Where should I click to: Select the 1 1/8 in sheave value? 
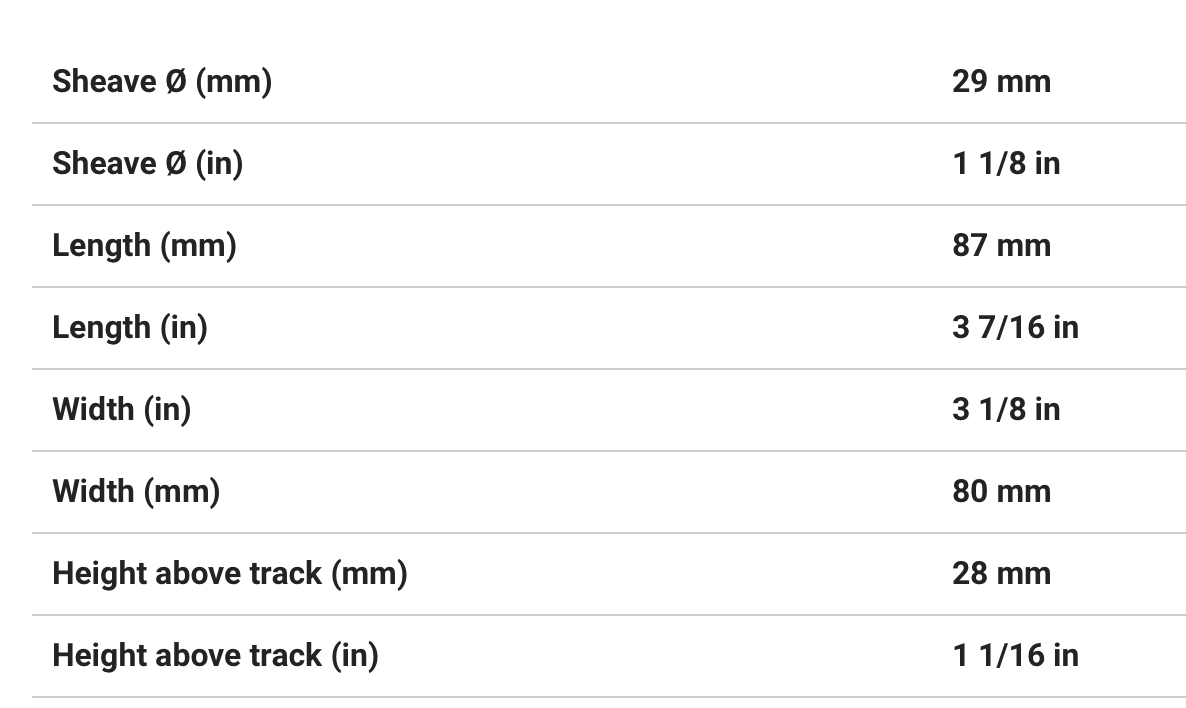(x=1005, y=163)
